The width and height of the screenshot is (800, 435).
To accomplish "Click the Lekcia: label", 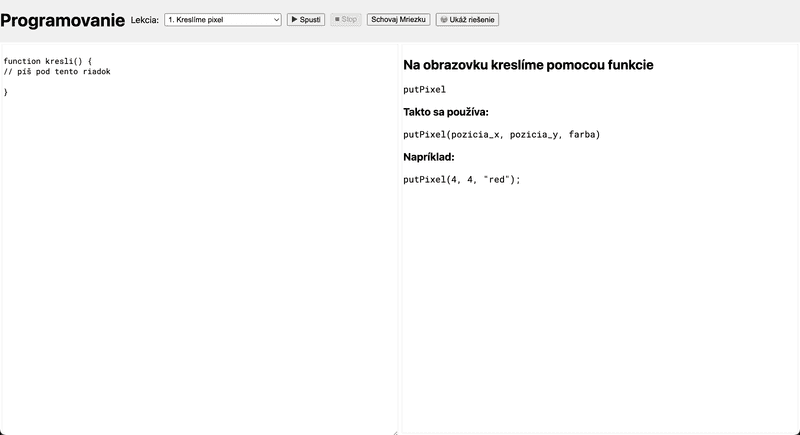I will (x=145, y=20).
